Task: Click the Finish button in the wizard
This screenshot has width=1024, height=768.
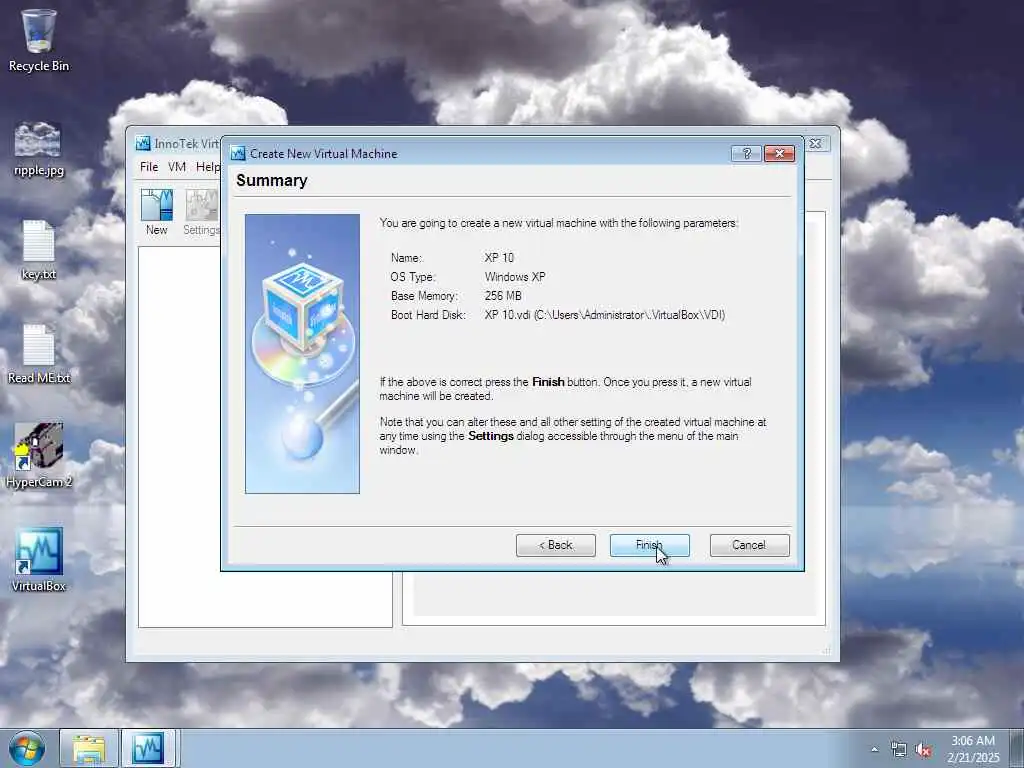Action: [649, 545]
